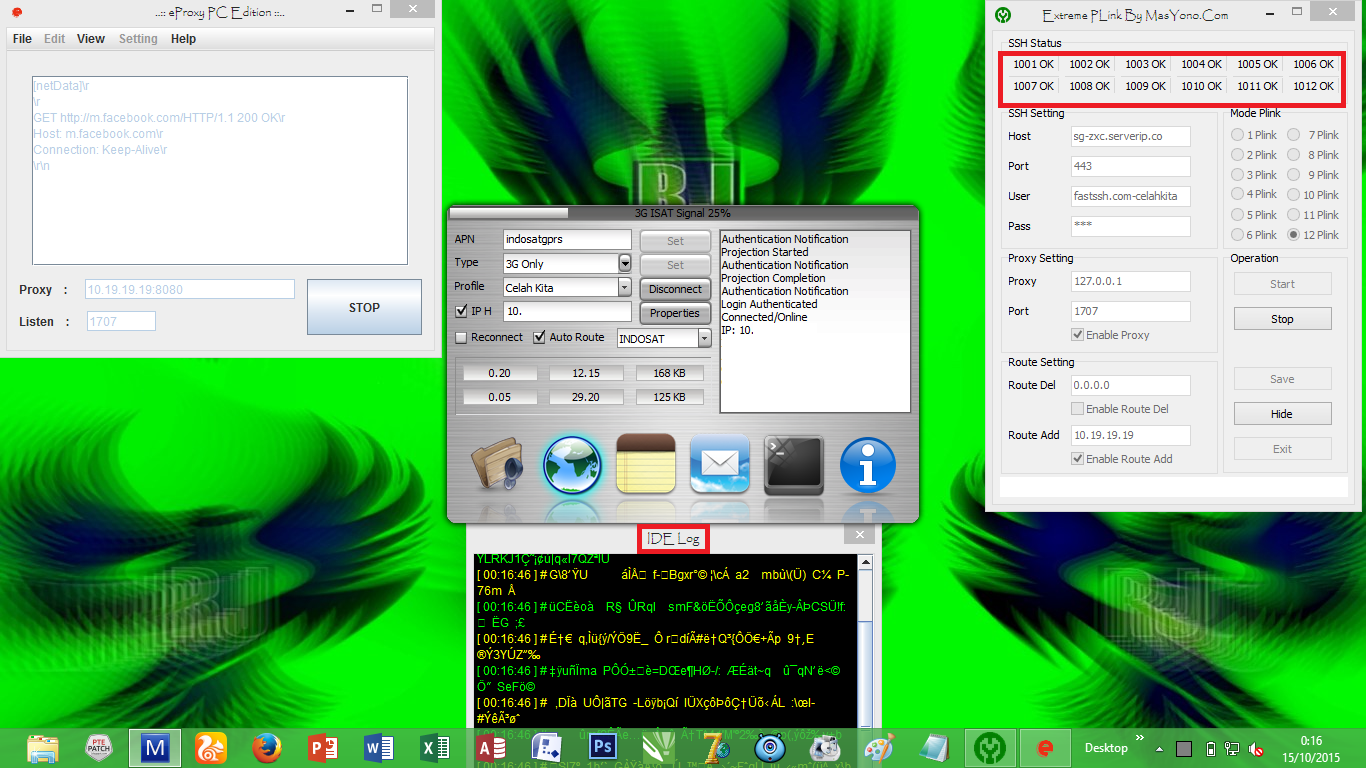This screenshot has width=1366, height=768.
Task: Click the 1001 OK SSH status
Action: pos(1034,64)
